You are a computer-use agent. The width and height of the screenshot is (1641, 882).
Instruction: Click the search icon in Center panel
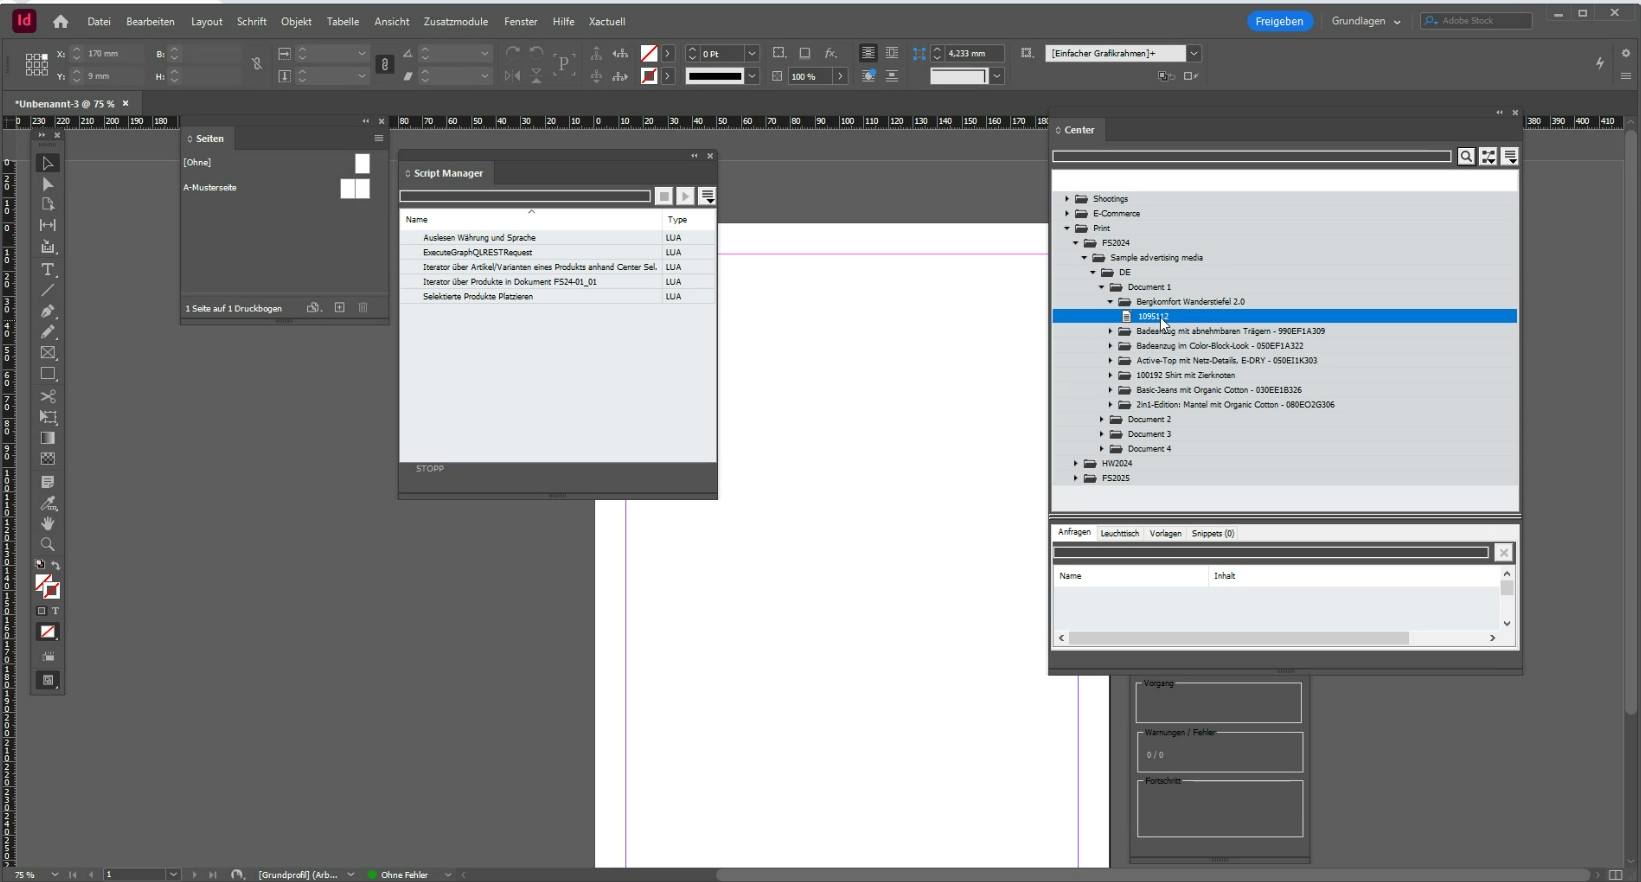tap(1466, 157)
